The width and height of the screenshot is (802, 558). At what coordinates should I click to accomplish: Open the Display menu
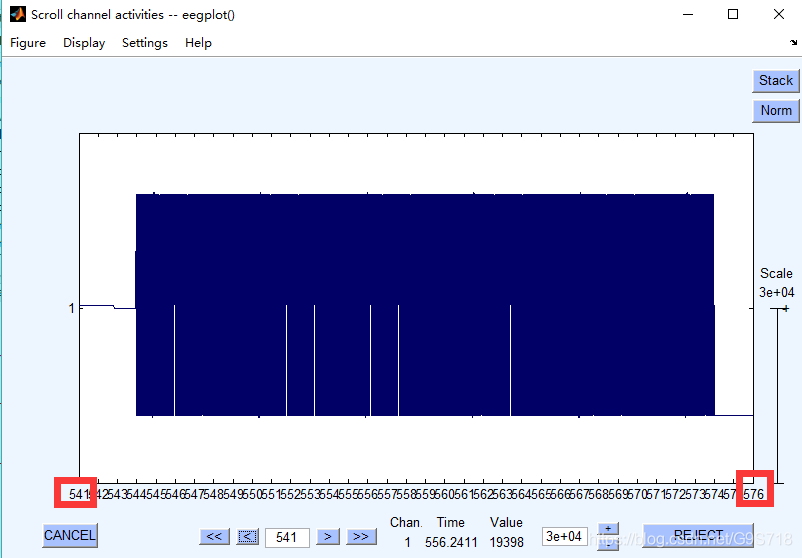pyautogui.click(x=84, y=43)
